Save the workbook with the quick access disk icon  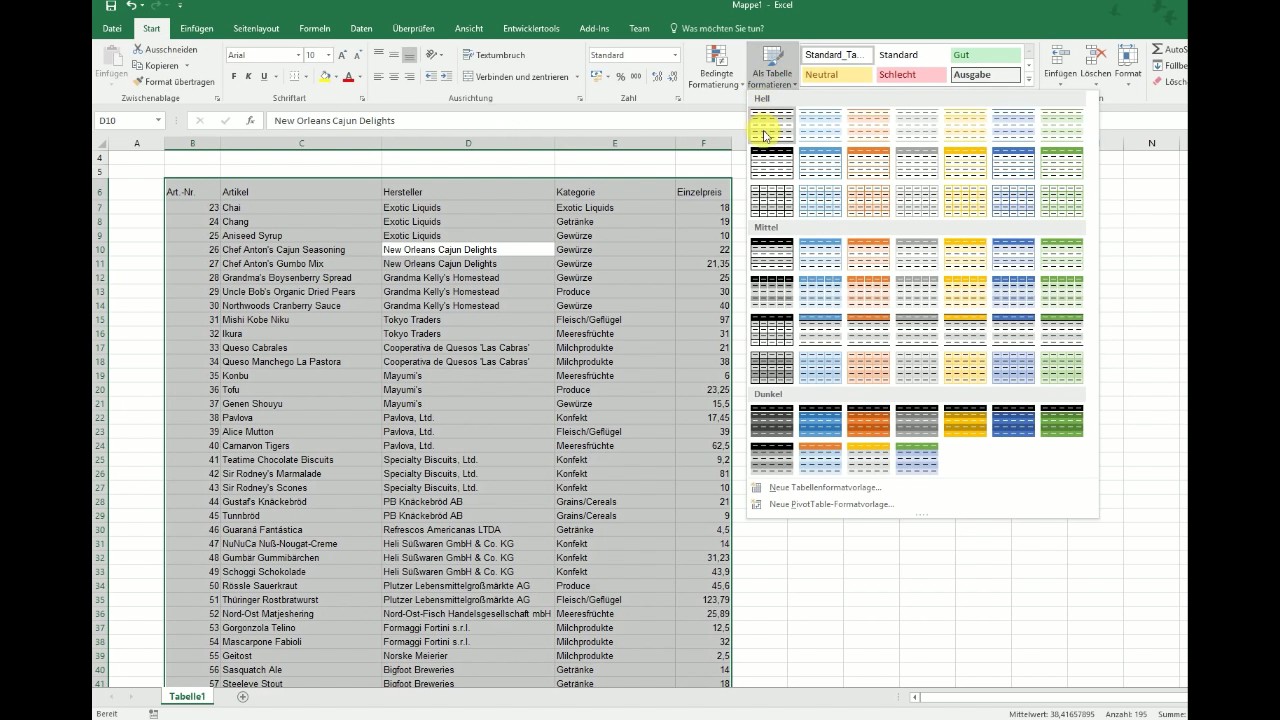click(111, 6)
